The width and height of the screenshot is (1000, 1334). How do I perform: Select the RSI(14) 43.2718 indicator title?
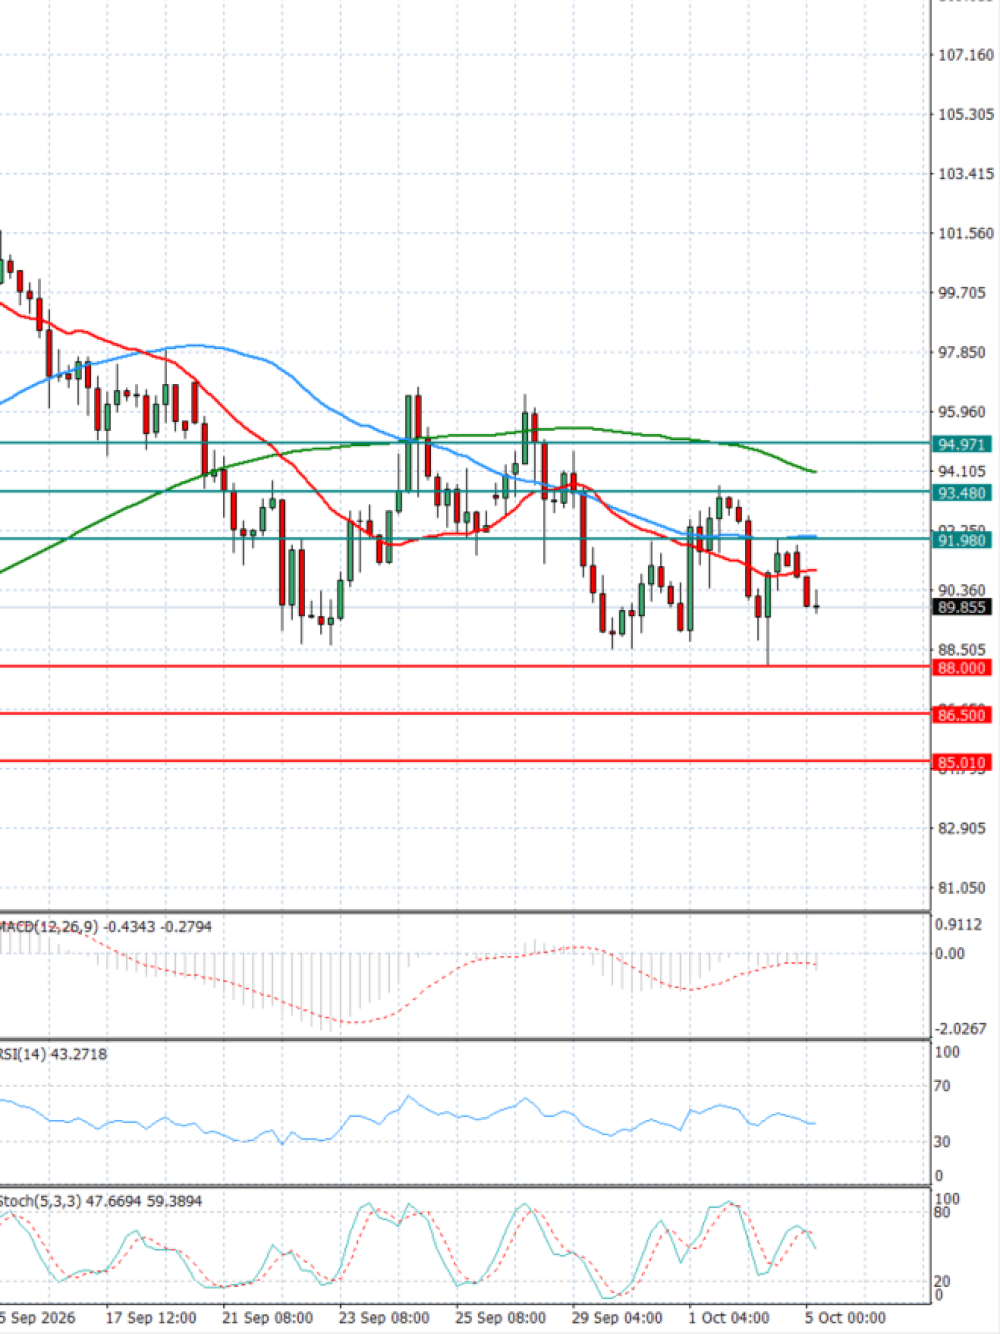53,1054
